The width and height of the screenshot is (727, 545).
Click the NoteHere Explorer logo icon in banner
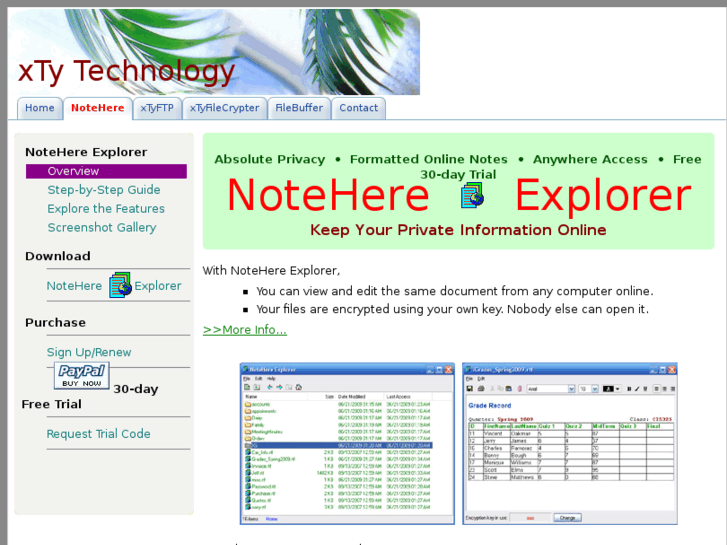[472, 195]
